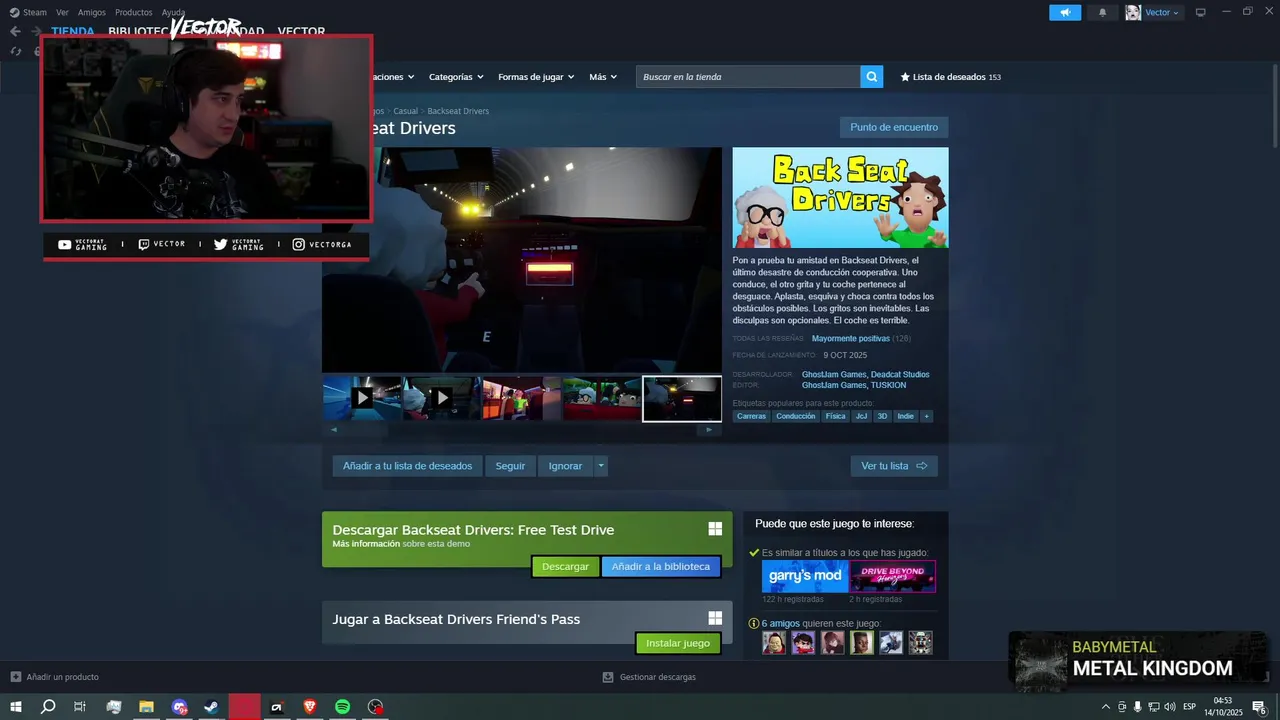The height and width of the screenshot is (720, 1280).
Task: Click the Vector profile avatar picture
Action: tap(1133, 12)
